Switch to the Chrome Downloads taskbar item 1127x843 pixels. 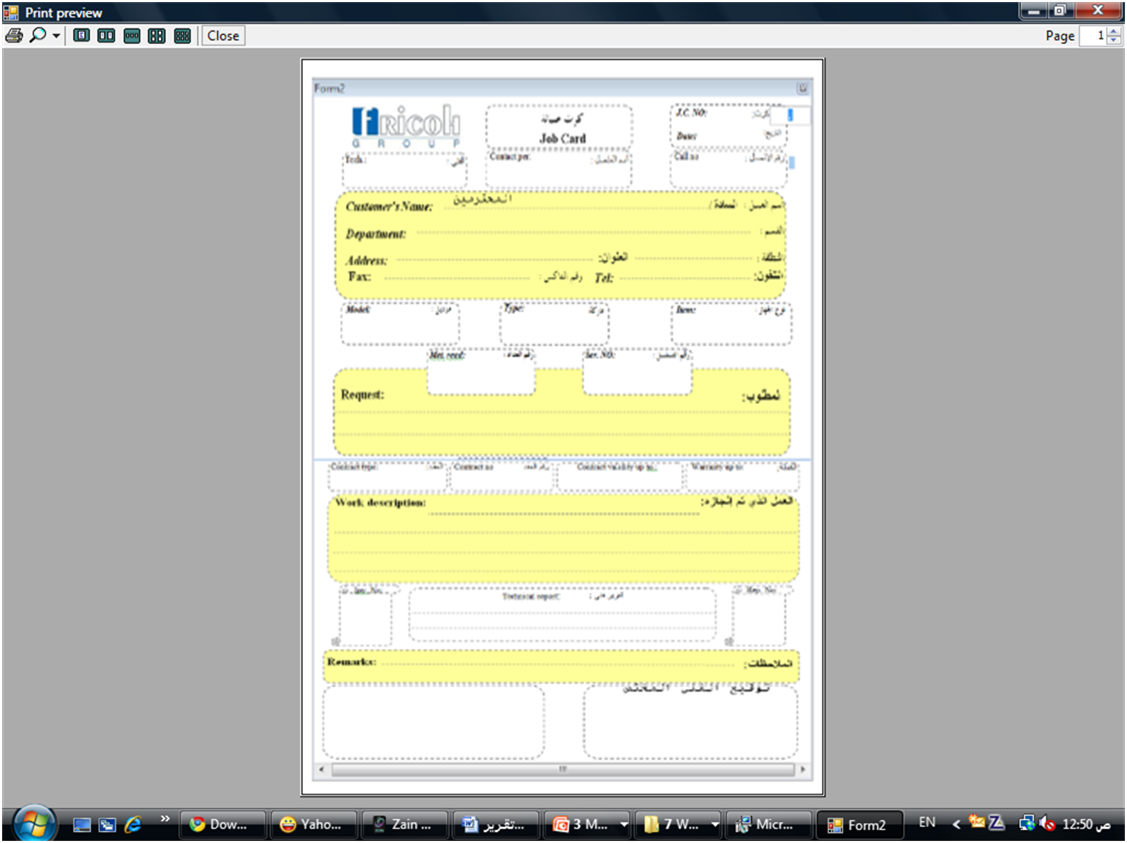click(223, 825)
